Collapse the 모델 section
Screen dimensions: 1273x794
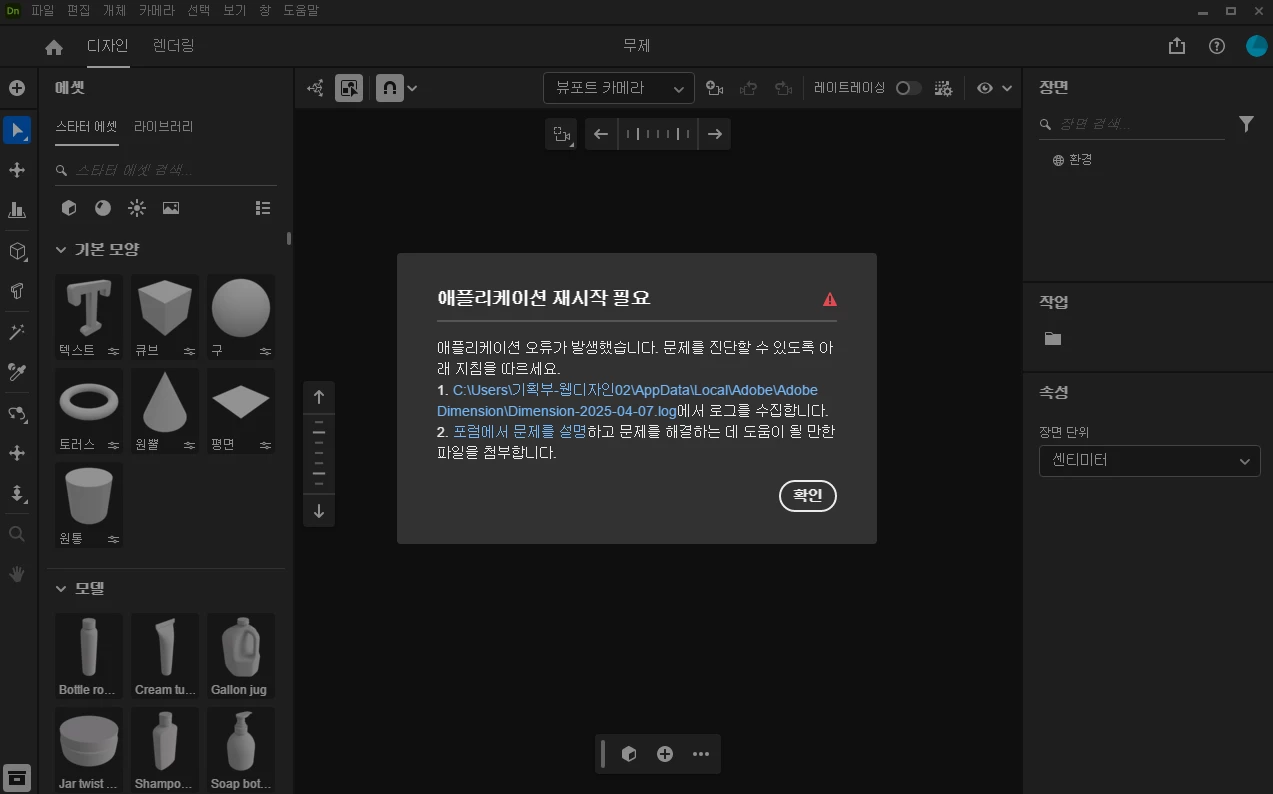pos(61,589)
